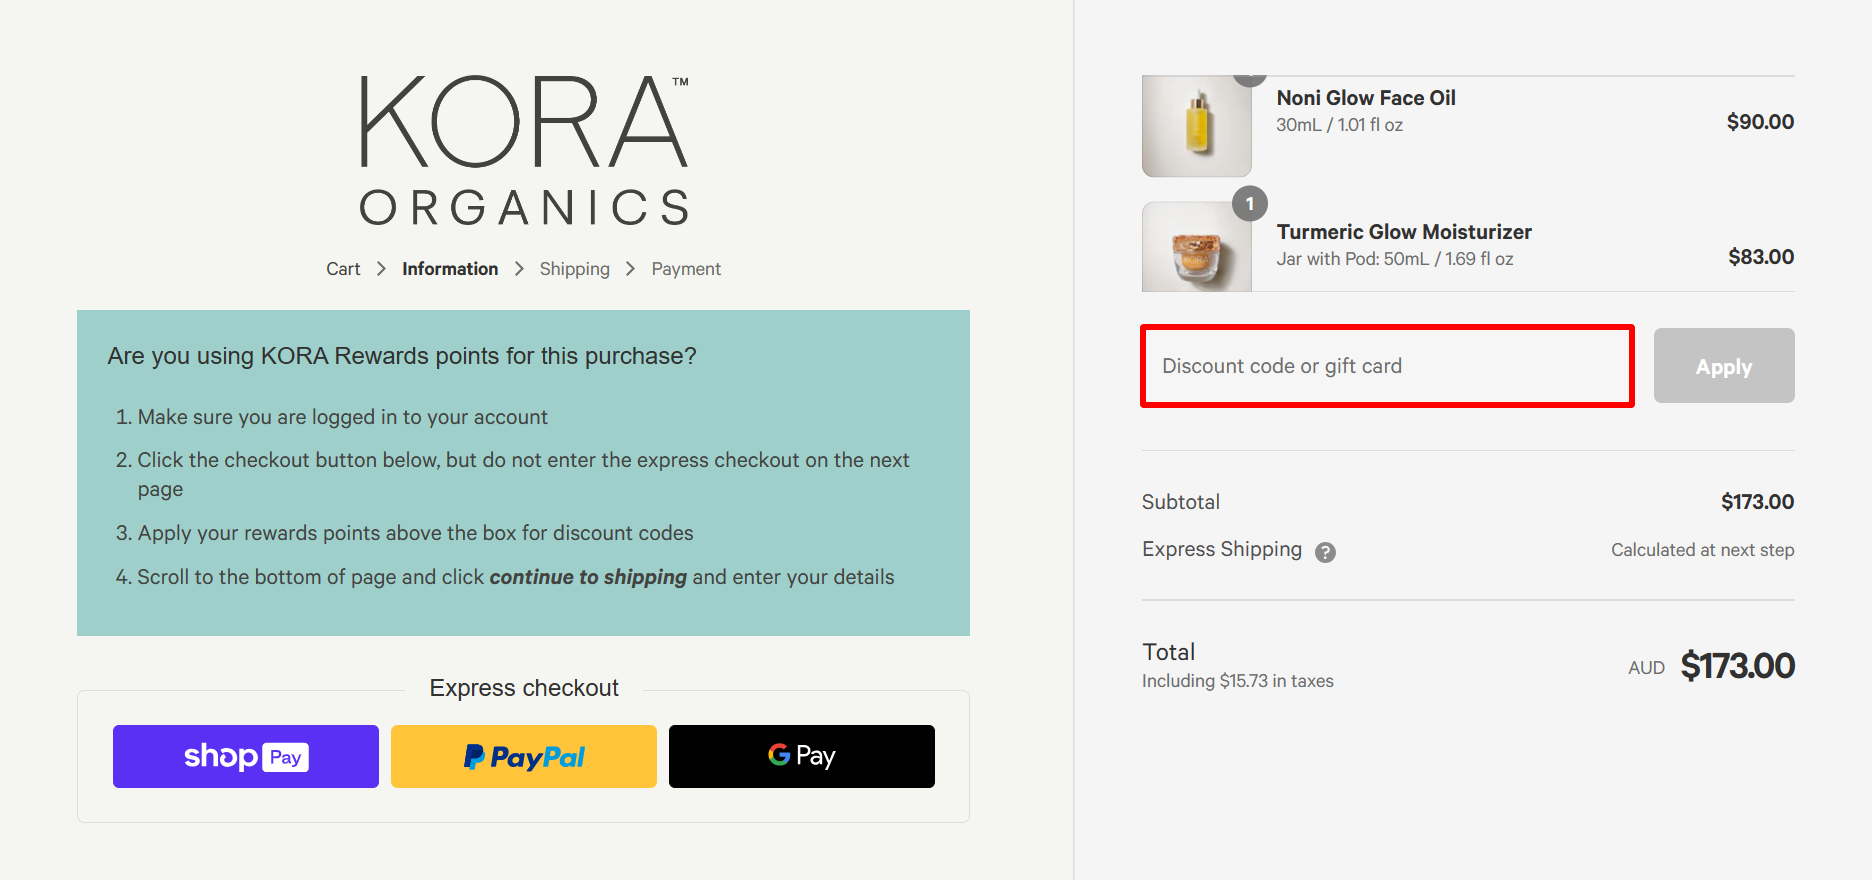Click the KORA Organics logo
The width and height of the screenshot is (1872, 880).
tap(523, 148)
